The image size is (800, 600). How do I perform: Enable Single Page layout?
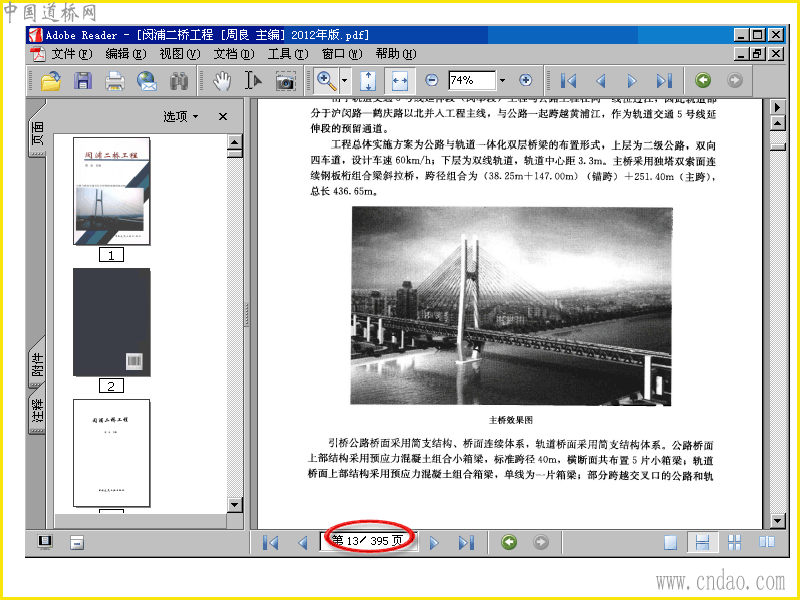coord(670,542)
